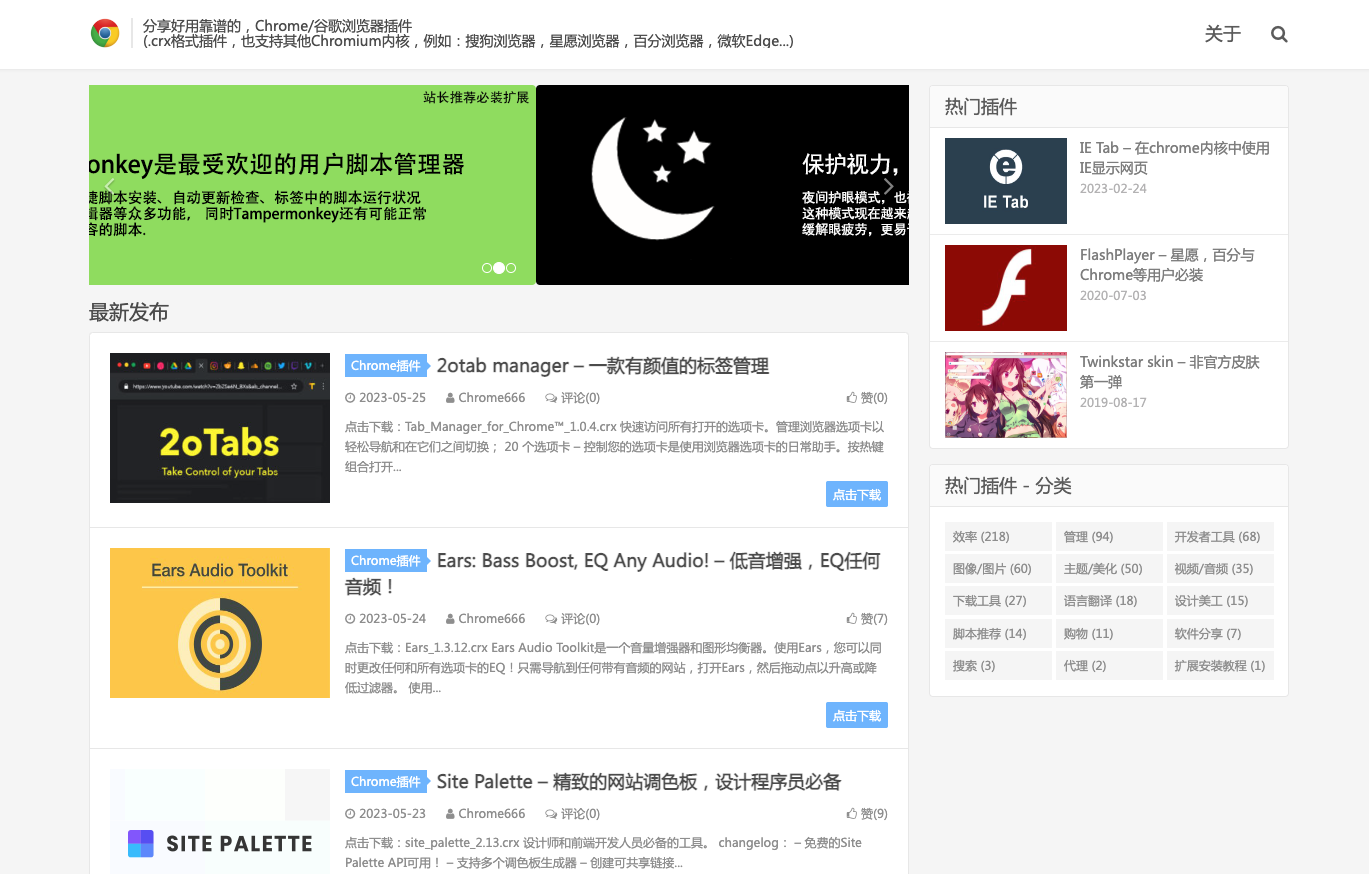The height and width of the screenshot is (874, 1369).
Task: Select category 效率 (218)
Action: click(998, 537)
